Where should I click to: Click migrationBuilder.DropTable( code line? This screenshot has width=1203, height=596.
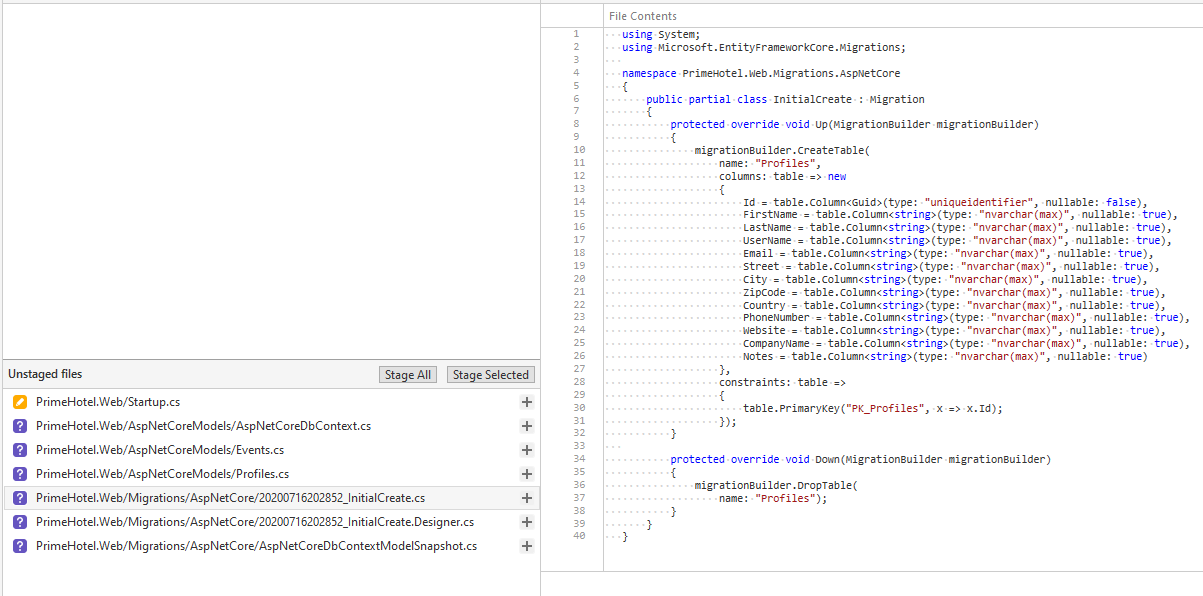click(777, 485)
